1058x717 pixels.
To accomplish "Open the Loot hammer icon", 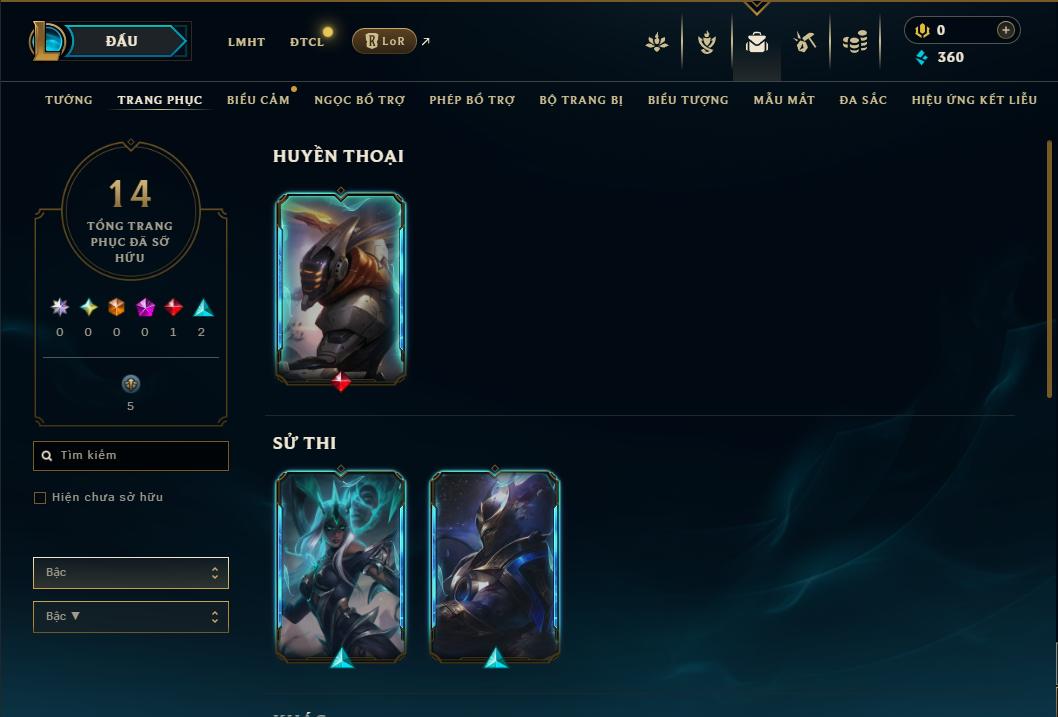I will click(804, 42).
